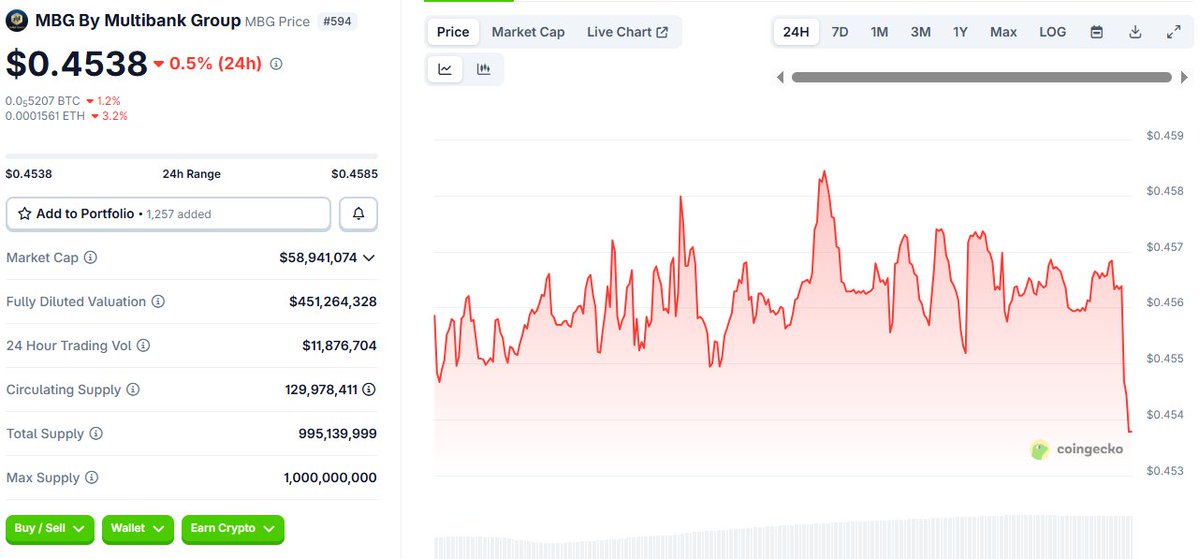Click the download chart data icon
The height and width of the screenshot is (559, 1199).
coord(1136,32)
